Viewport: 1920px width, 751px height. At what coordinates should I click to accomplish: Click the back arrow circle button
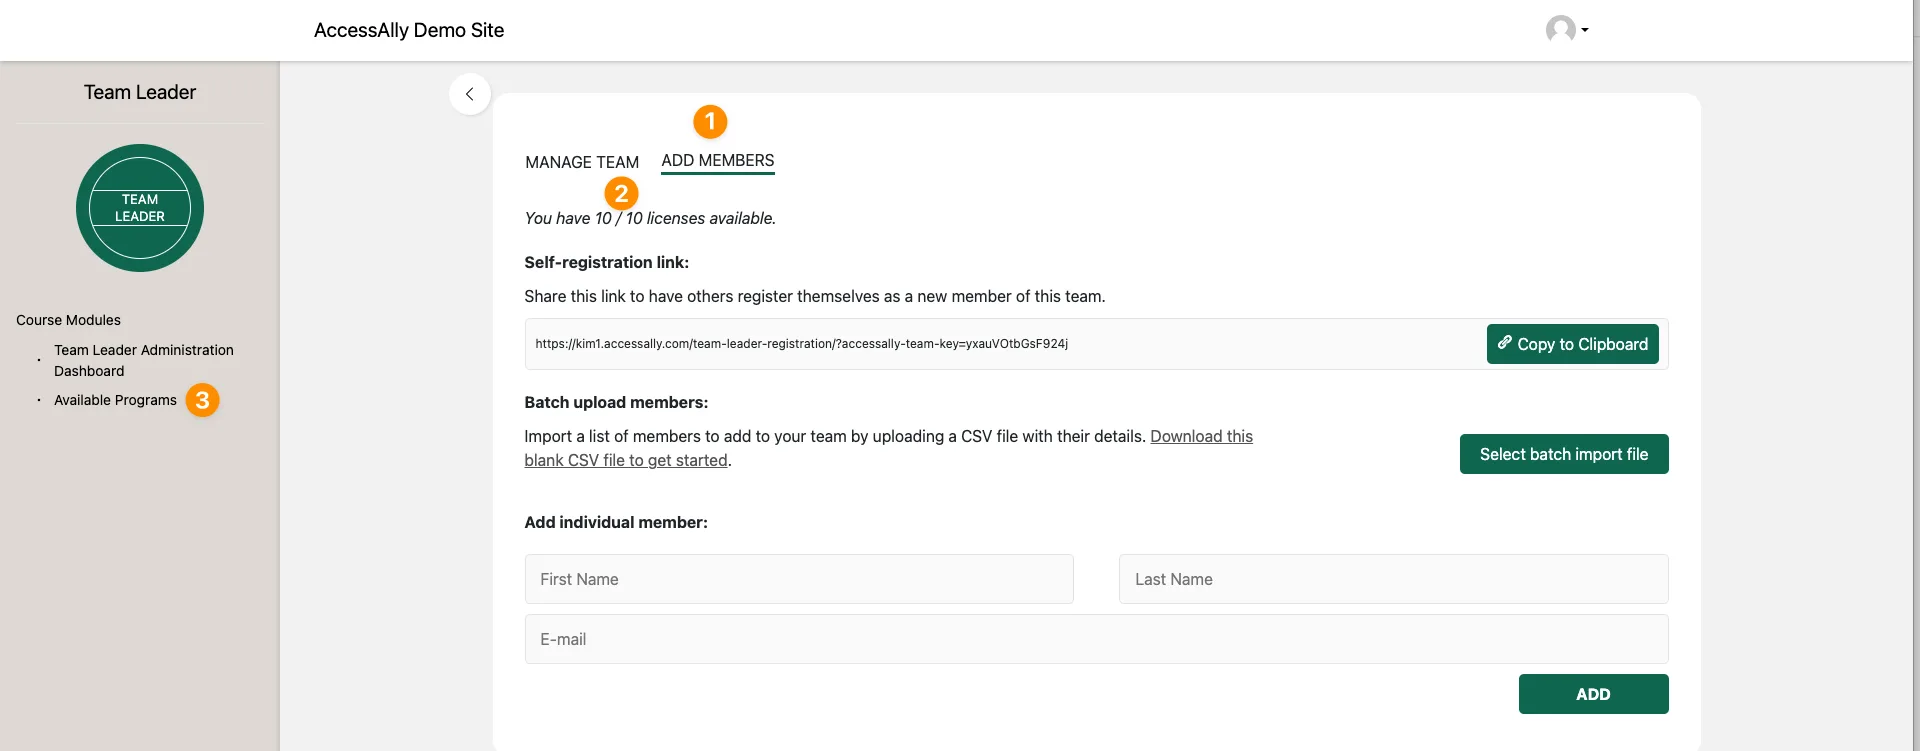pos(470,94)
